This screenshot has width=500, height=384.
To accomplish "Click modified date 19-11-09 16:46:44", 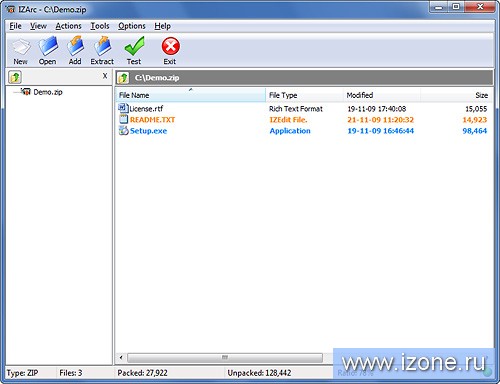I will pyautogui.click(x=380, y=131).
